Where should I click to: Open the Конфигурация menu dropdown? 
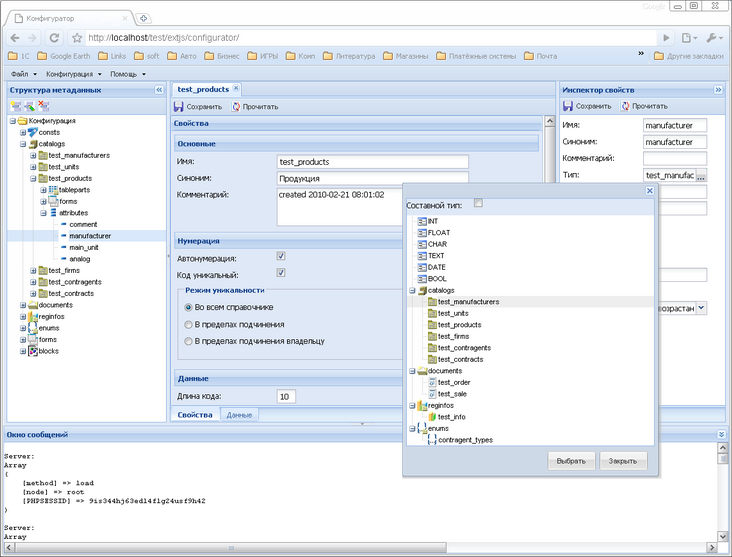tap(73, 74)
